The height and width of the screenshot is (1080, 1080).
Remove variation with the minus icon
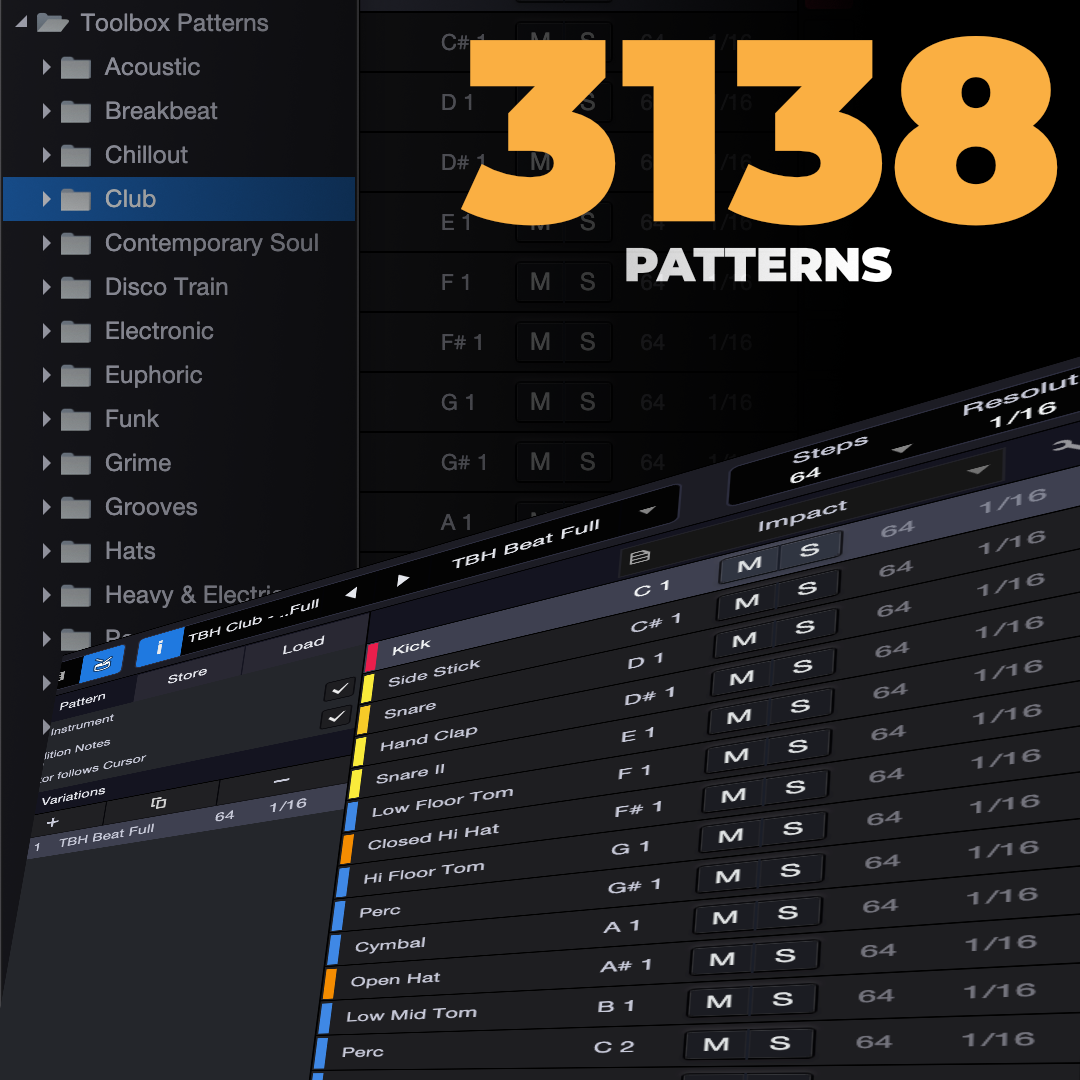pyautogui.click(x=281, y=779)
